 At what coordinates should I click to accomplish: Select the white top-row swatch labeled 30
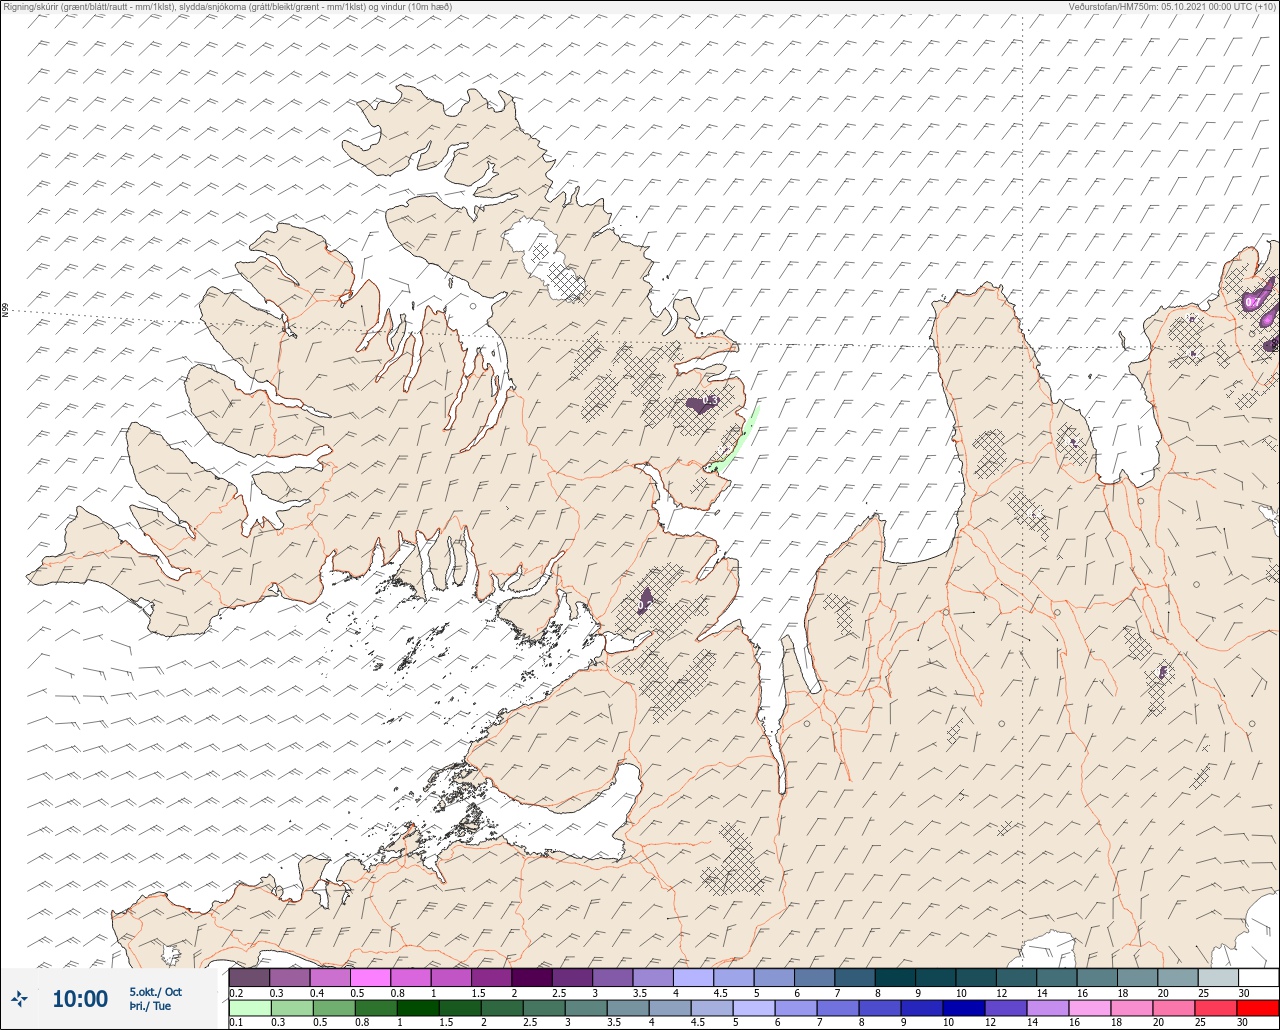tap(1258, 977)
